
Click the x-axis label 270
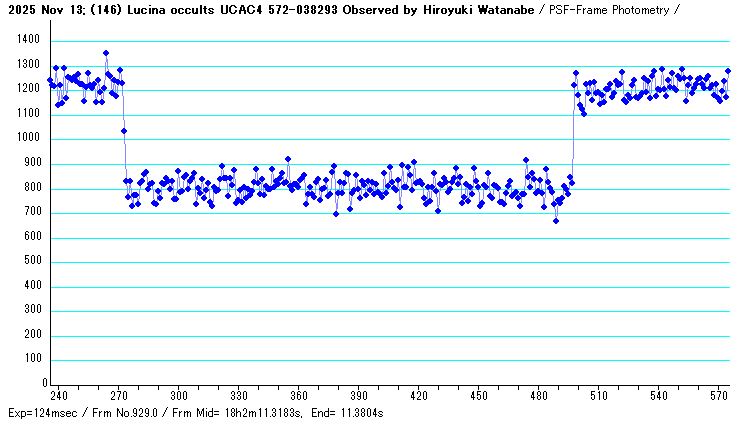[119, 395]
